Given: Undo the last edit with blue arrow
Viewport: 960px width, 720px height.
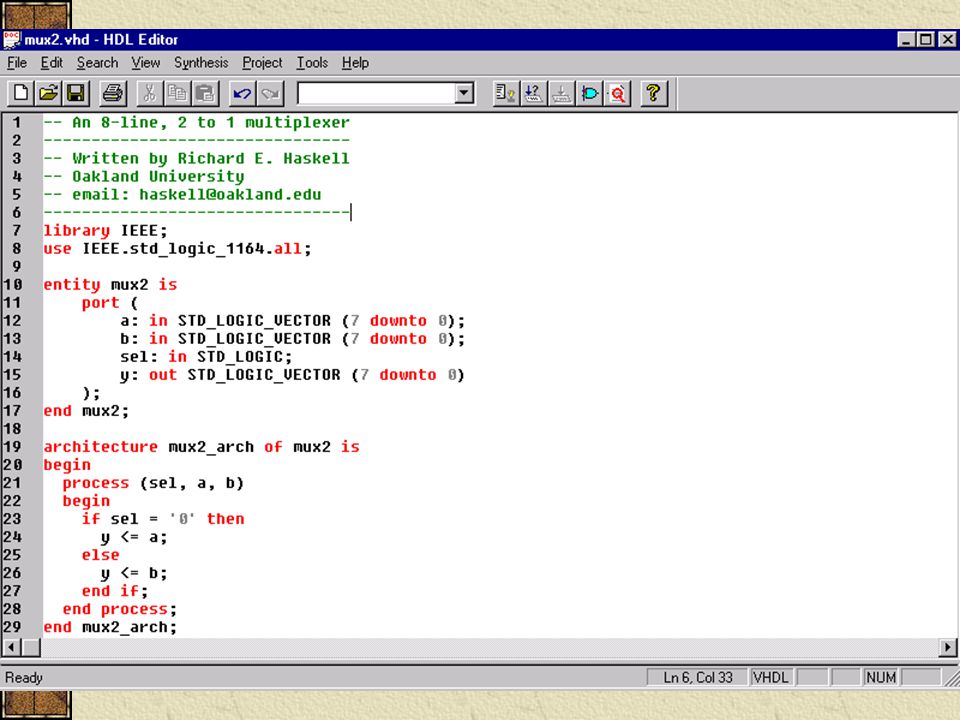Looking at the screenshot, I should point(242,94).
